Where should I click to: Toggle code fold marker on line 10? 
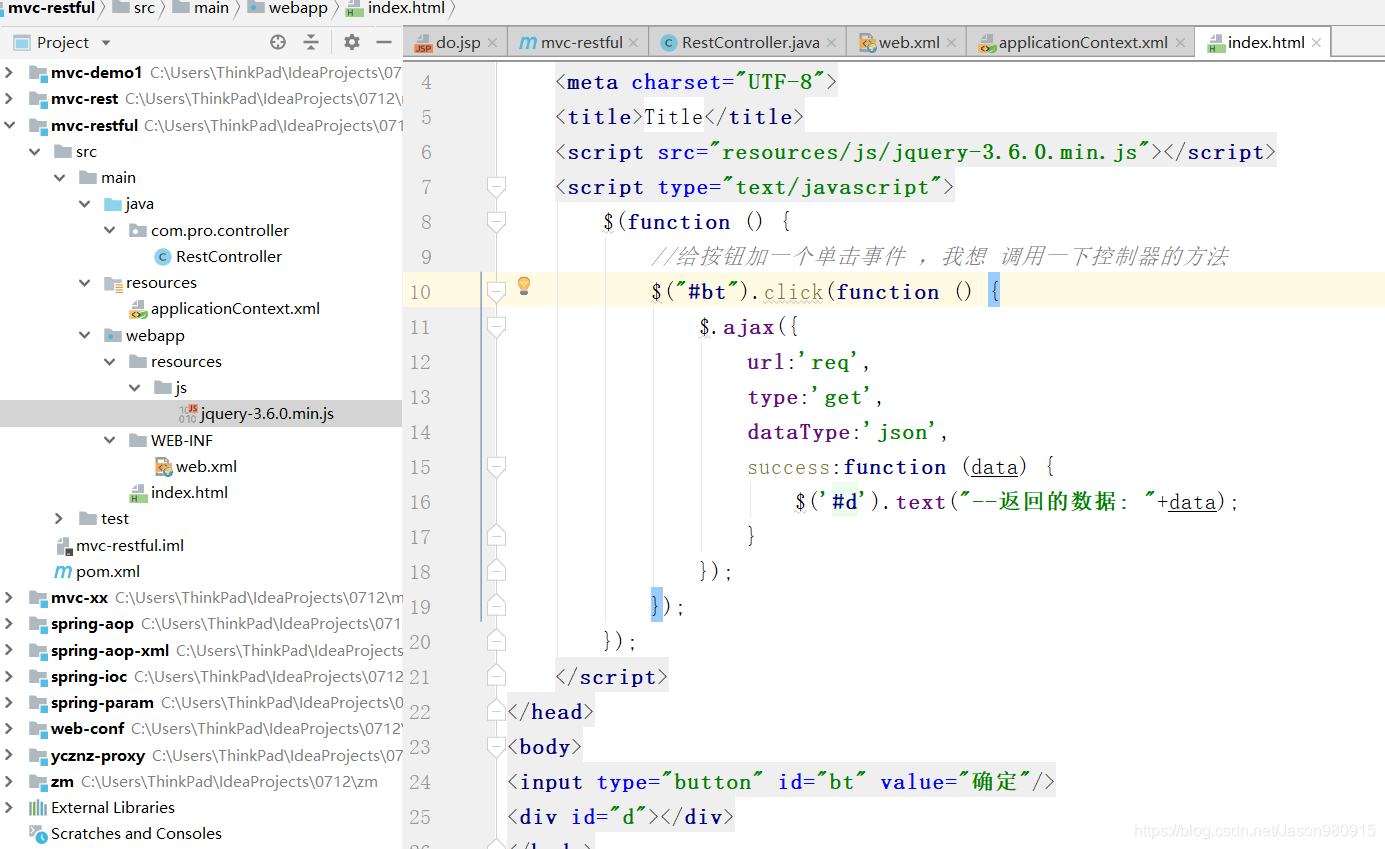click(496, 291)
